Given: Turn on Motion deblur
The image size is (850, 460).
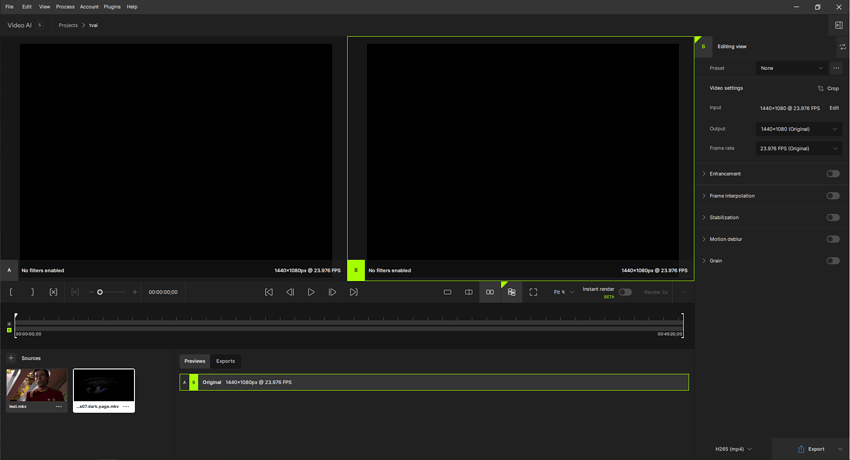Looking at the screenshot, I should click(833, 239).
